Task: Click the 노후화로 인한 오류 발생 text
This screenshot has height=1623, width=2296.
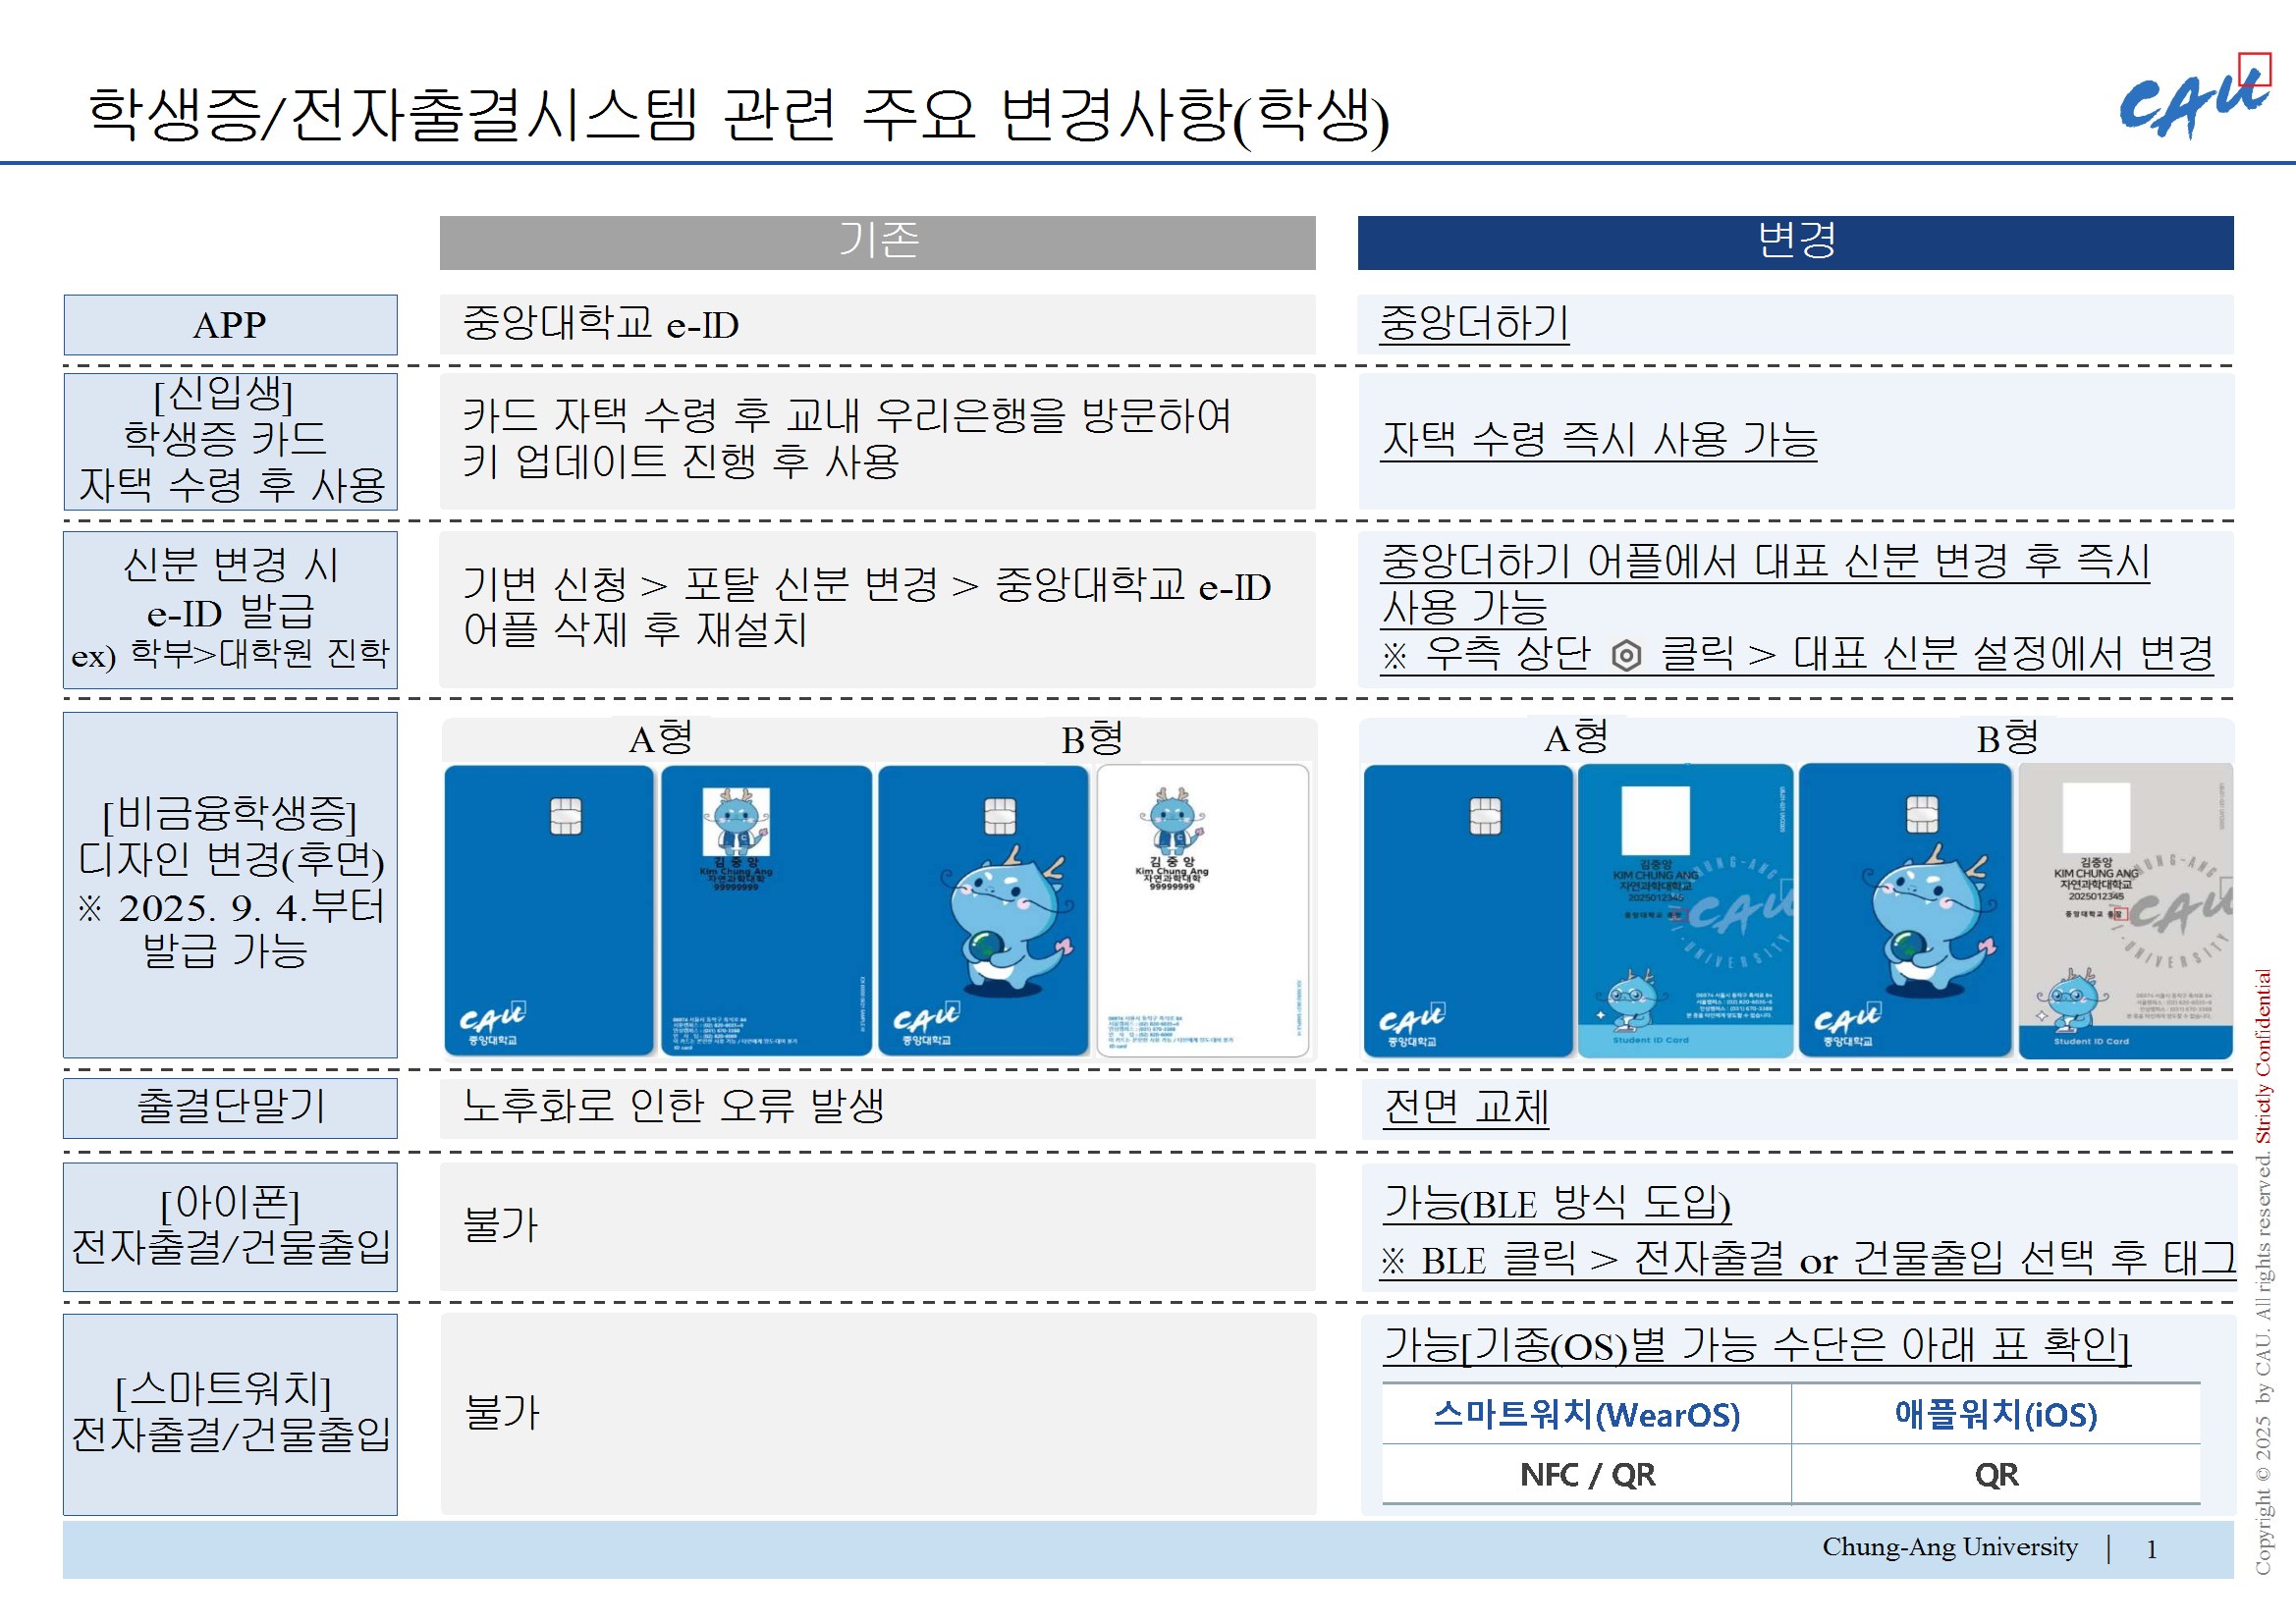Action: coord(673,1106)
